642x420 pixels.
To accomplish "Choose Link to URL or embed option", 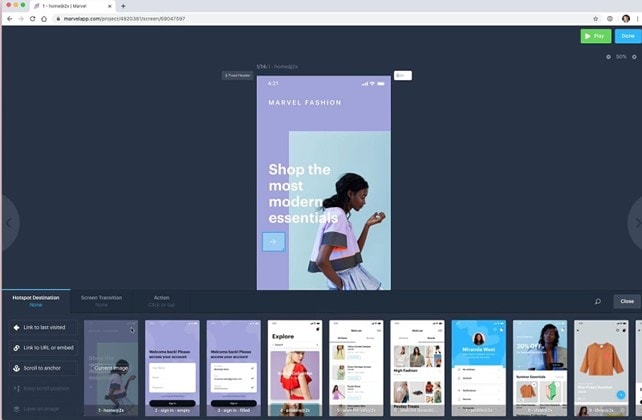I will tap(43, 348).
